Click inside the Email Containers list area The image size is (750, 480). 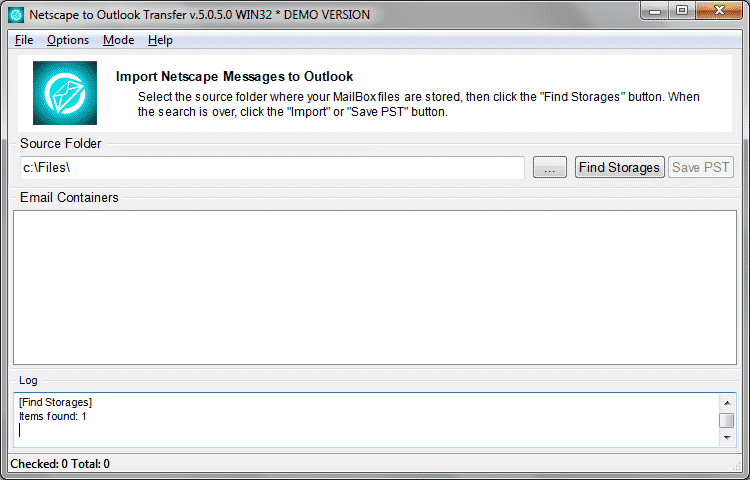[375, 287]
